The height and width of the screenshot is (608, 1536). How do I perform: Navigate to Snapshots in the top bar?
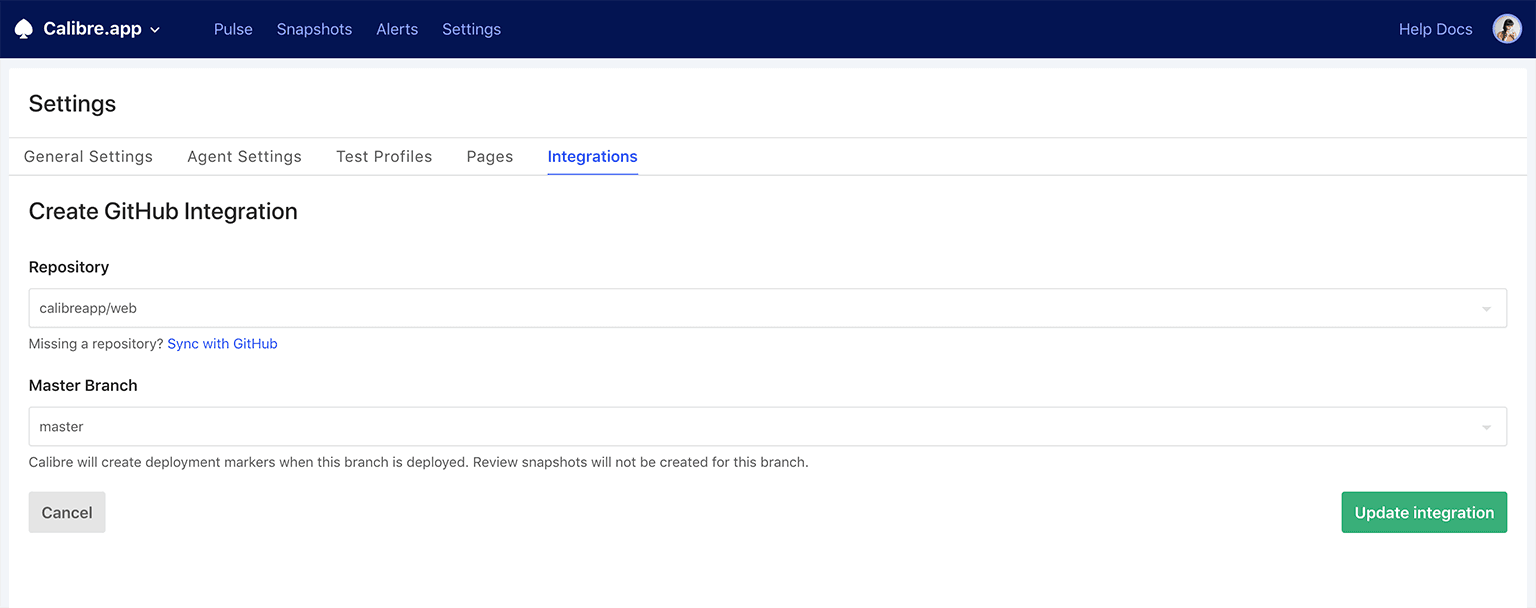[314, 29]
